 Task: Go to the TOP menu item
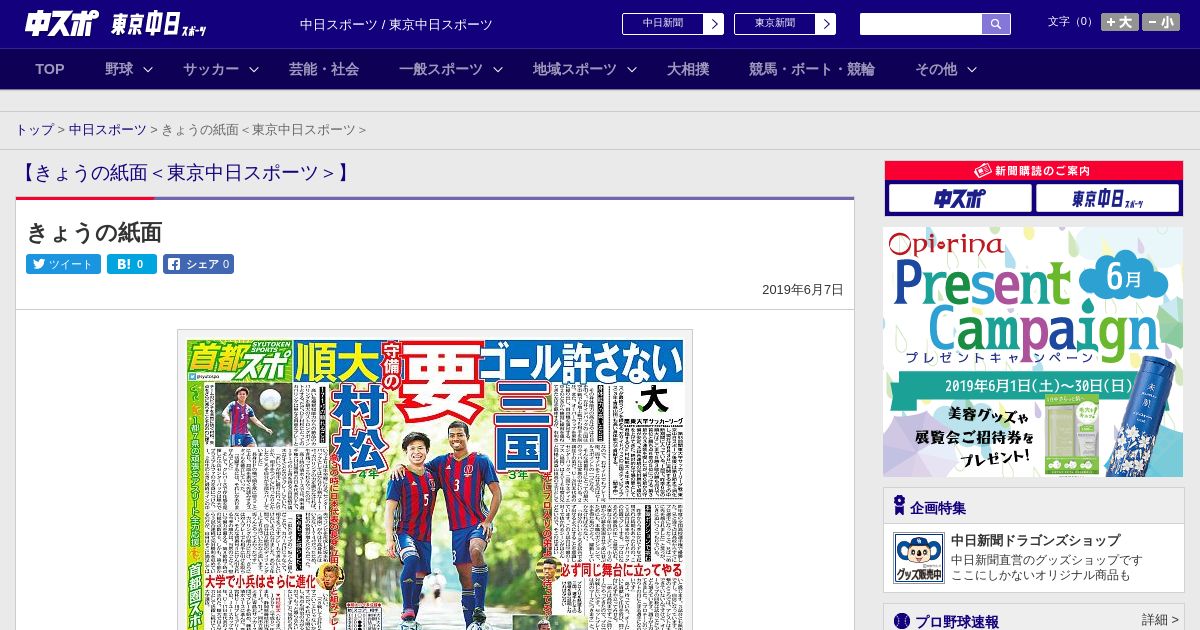(50, 69)
